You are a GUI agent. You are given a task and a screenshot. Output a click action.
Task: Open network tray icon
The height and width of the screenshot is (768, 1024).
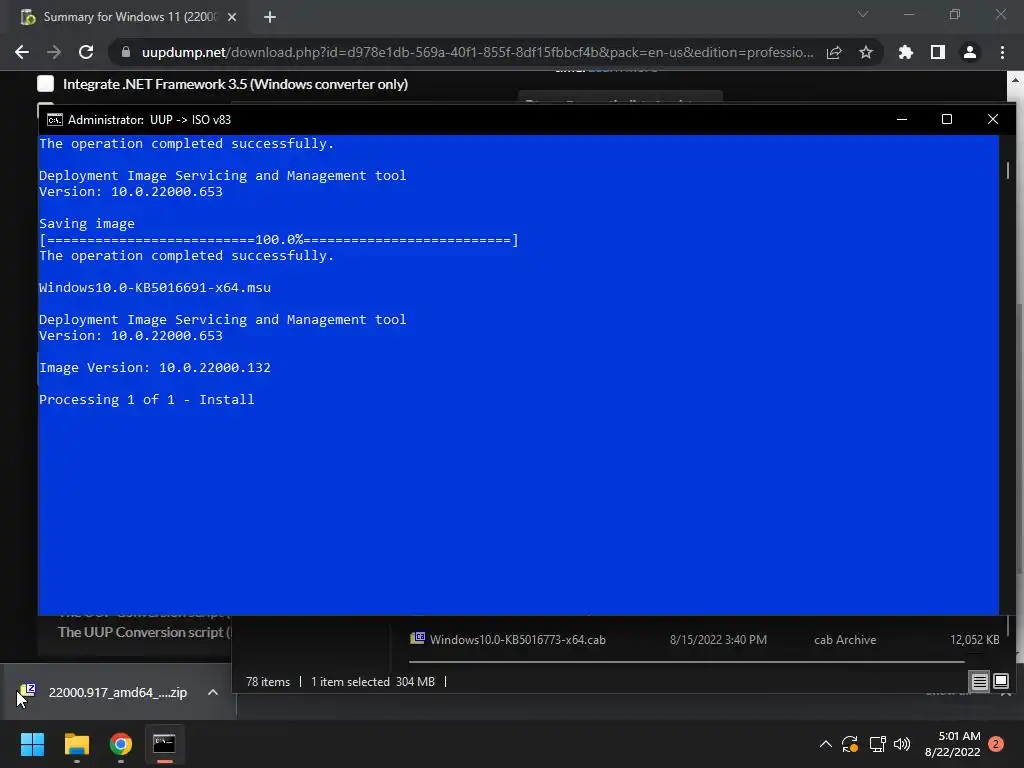[x=877, y=744]
